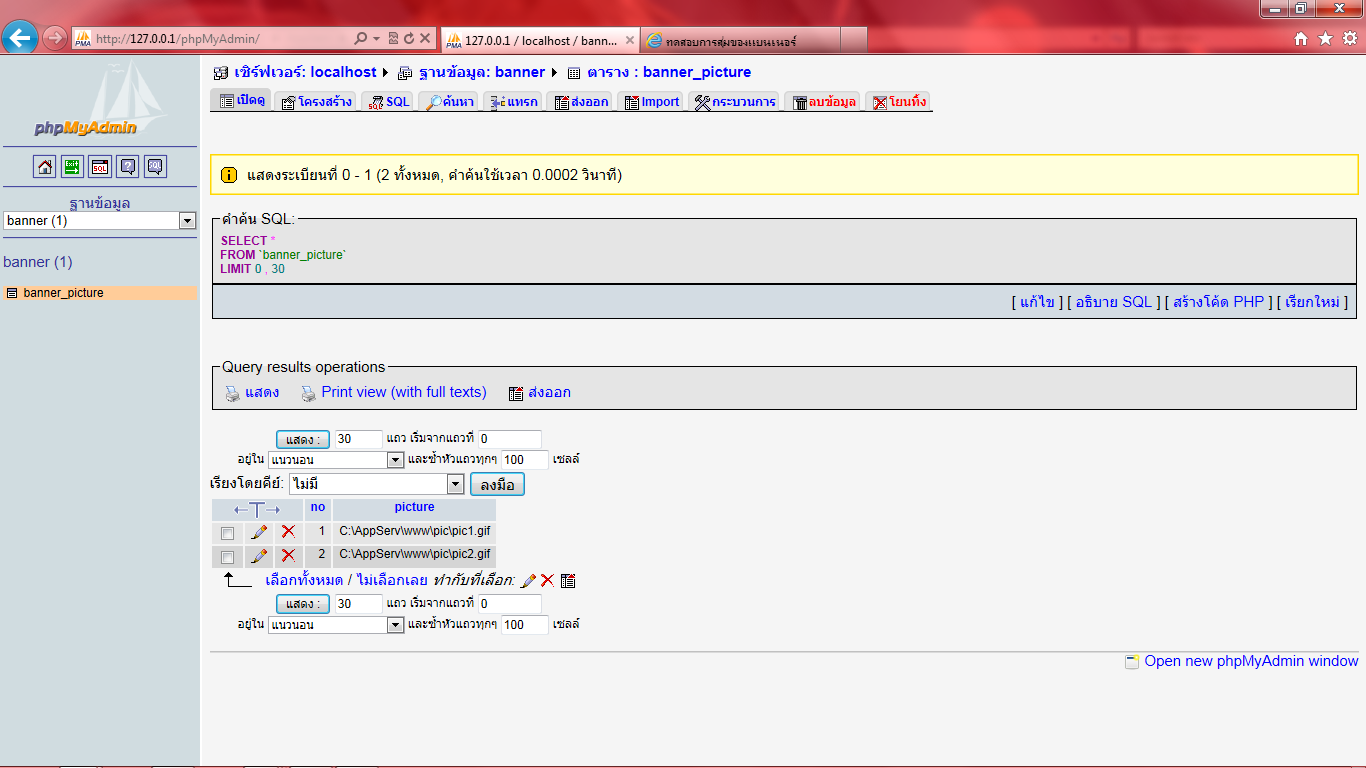Click the red X delete icon for row 1

click(x=288, y=532)
